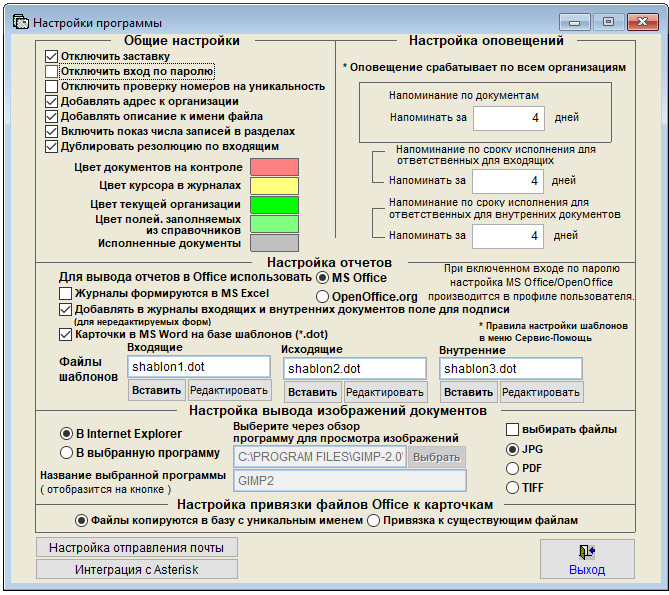This screenshot has width=669, height=595.
Task: Click the GIMP2 program name field
Action: pyautogui.click(x=350, y=481)
